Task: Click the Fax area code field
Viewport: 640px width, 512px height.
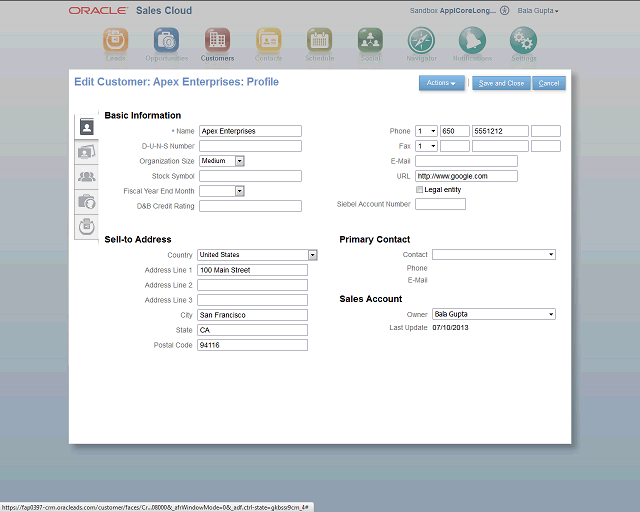Action: click(455, 146)
